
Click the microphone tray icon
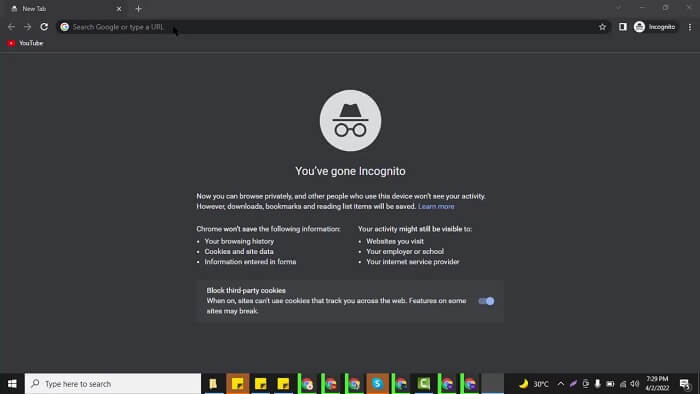597,384
